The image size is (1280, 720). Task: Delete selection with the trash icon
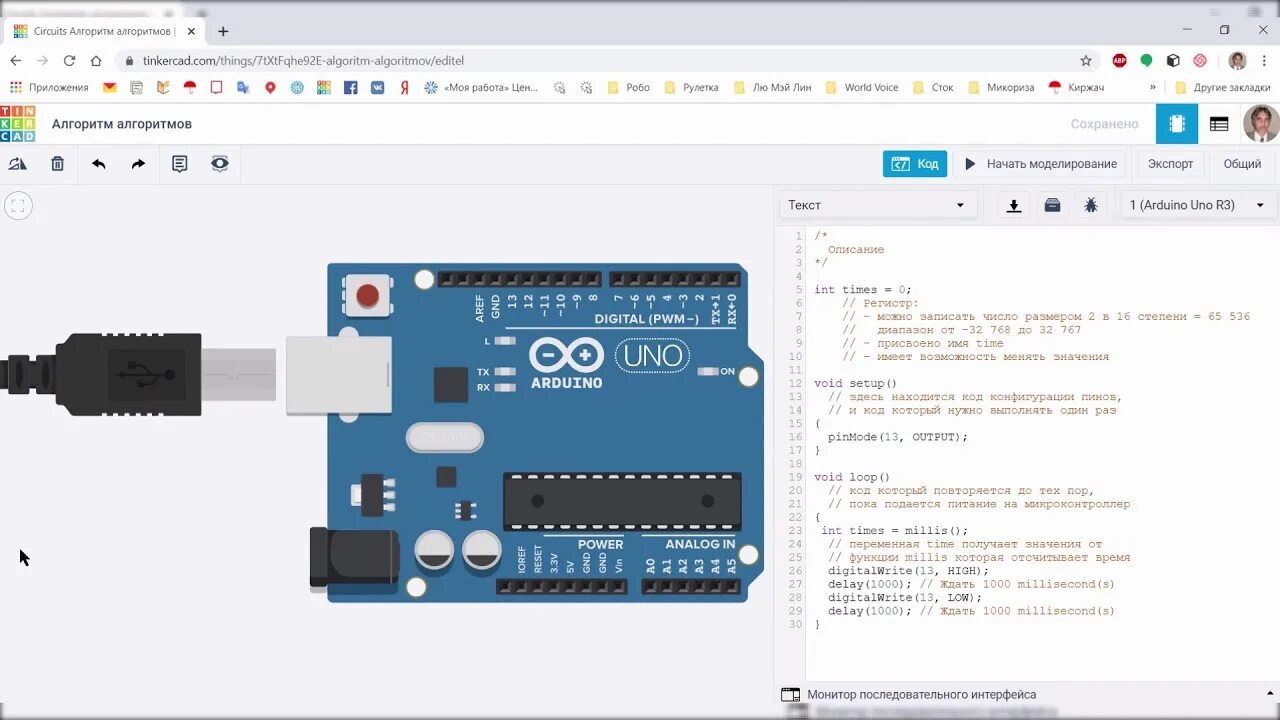(x=58, y=164)
